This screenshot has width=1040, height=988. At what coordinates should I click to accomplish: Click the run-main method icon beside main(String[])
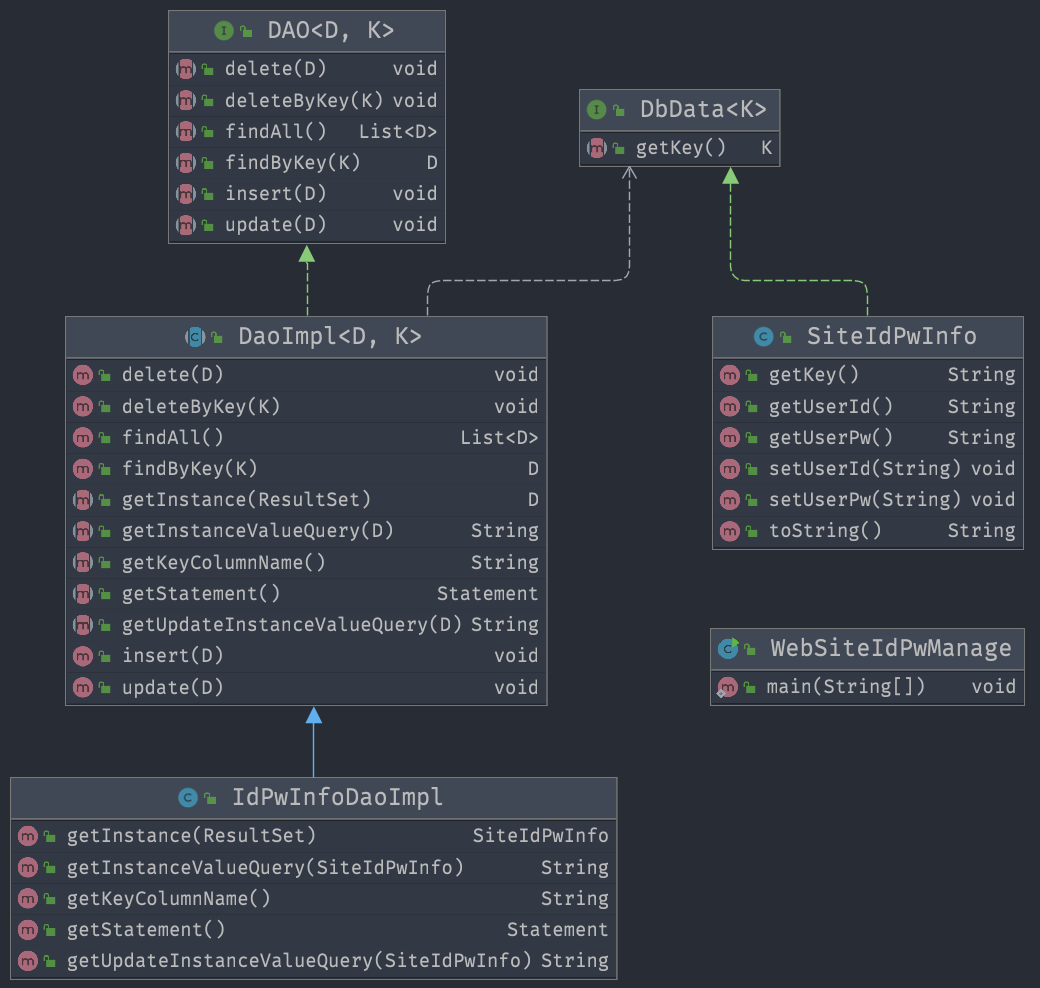[x=729, y=687]
